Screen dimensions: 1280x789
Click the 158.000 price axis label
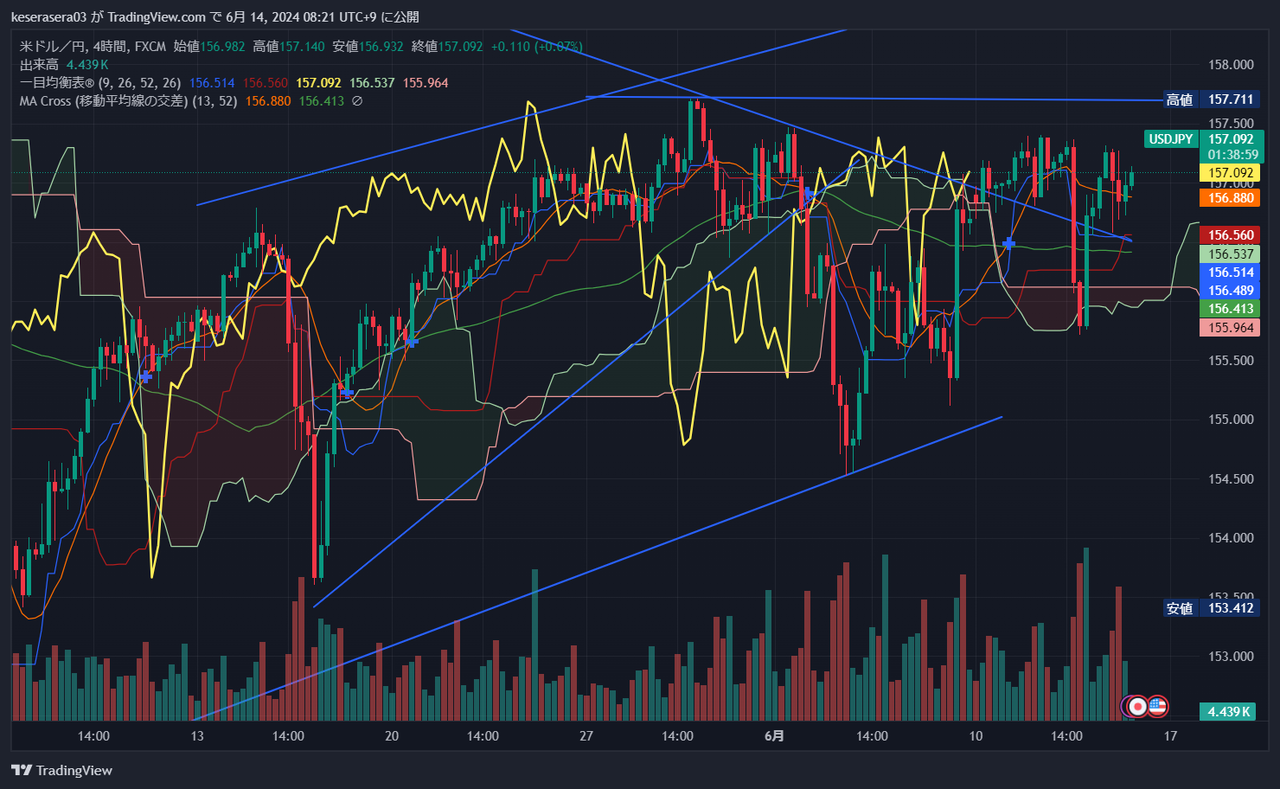click(x=1231, y=65)
